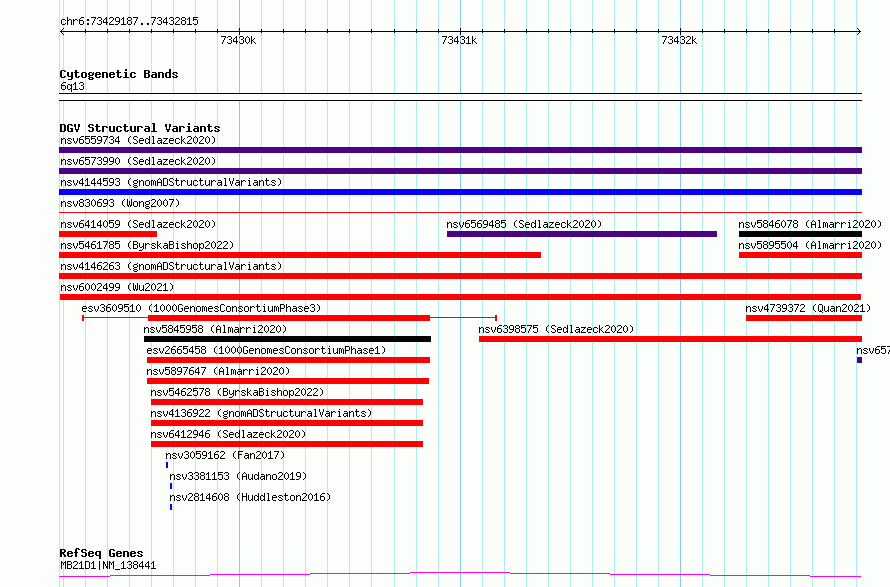Screen dimensions: 890x587
Task: Select nsv3059162 (Fan2017) label
Action: click(x=225, y=455)
